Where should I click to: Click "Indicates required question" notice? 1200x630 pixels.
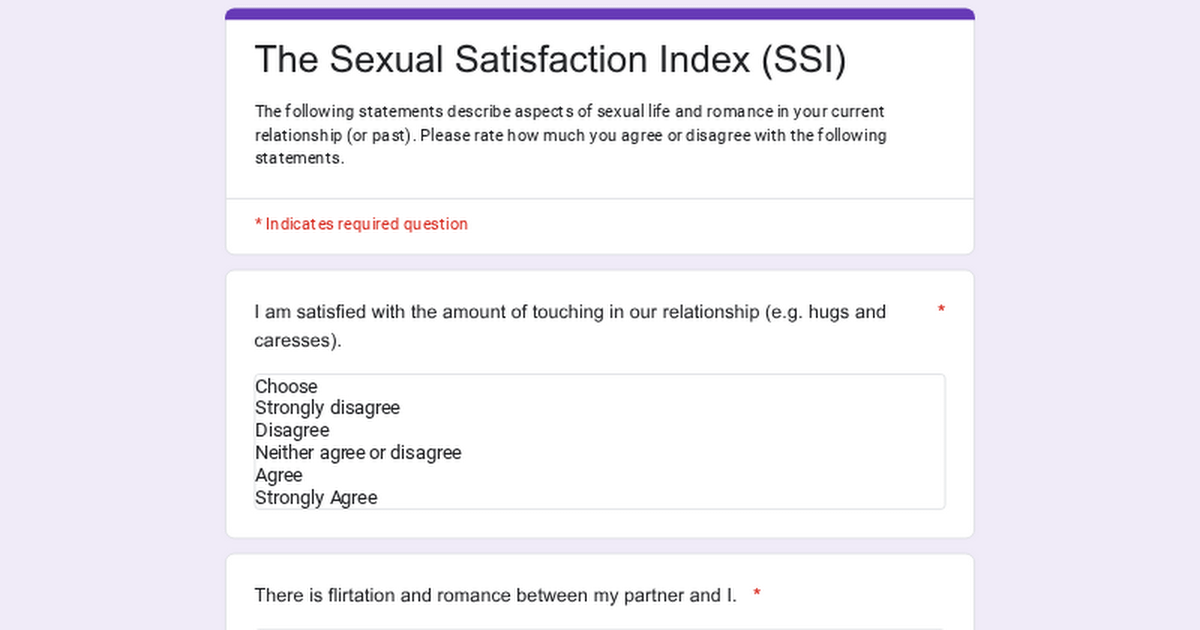[366, 224]
